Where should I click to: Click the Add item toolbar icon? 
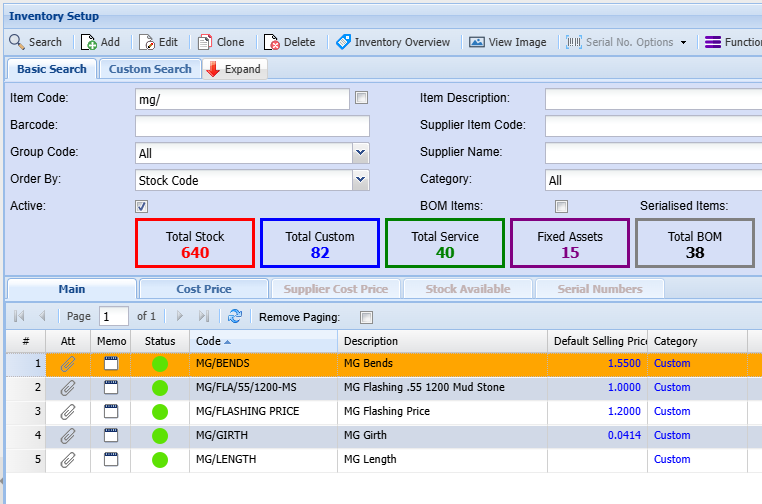(88, 42)
